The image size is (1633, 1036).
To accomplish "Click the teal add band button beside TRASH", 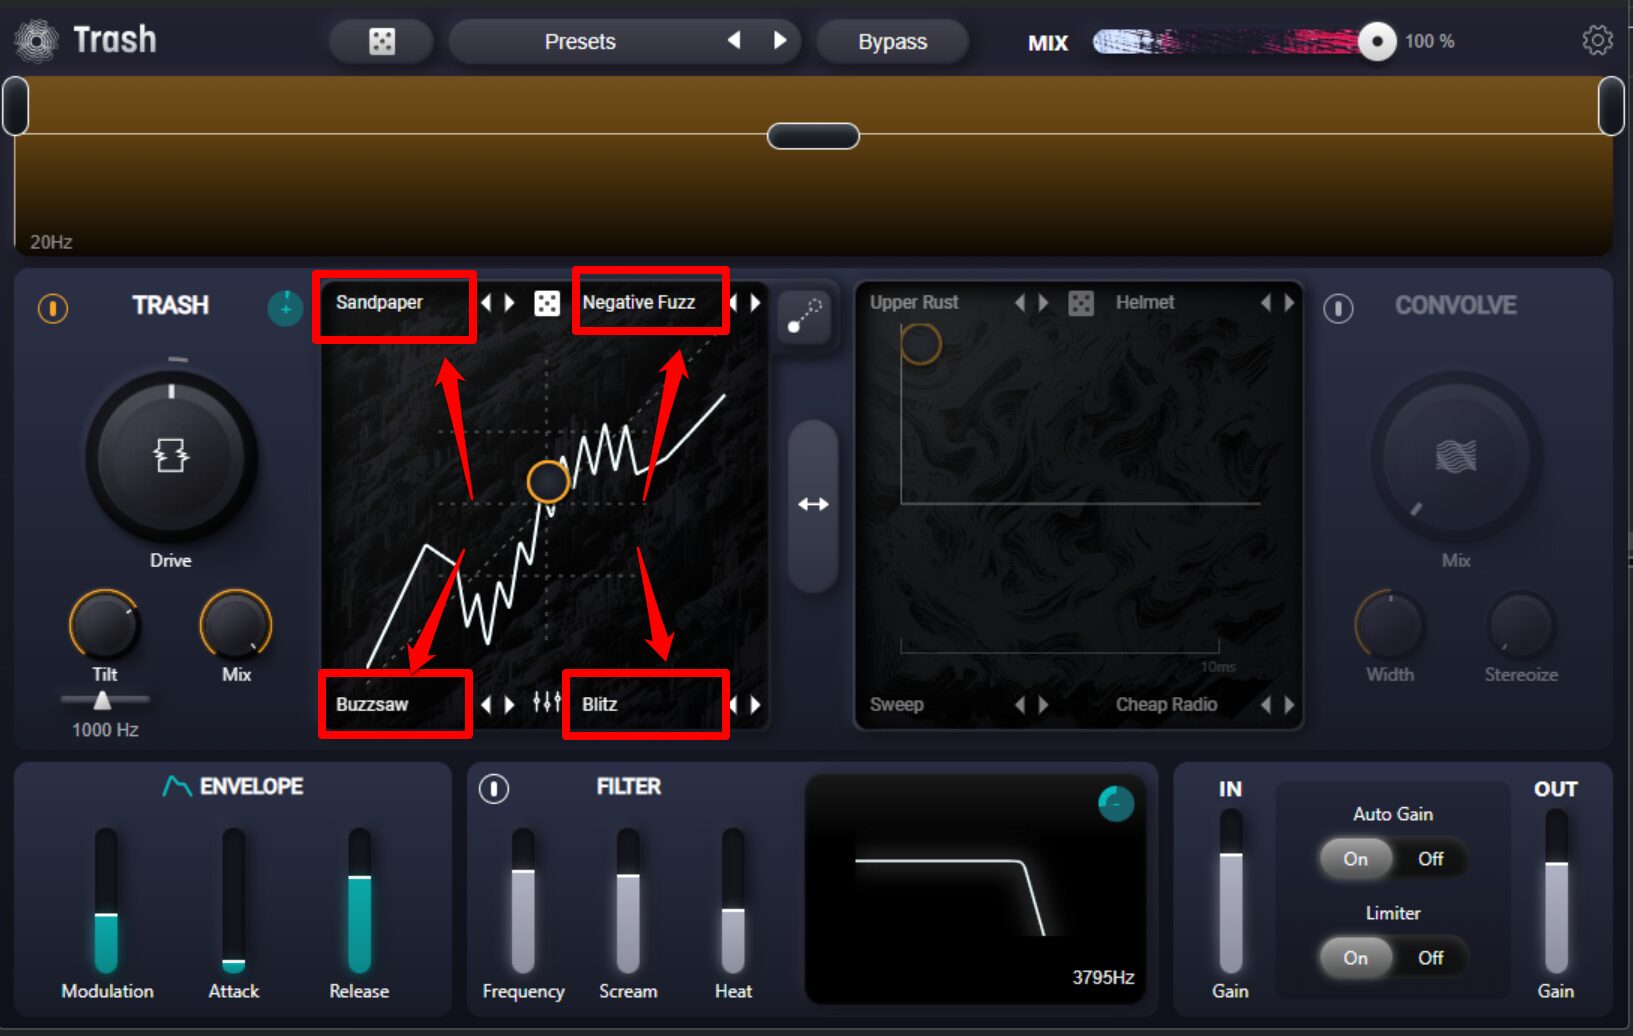I will tap(285, 308).
